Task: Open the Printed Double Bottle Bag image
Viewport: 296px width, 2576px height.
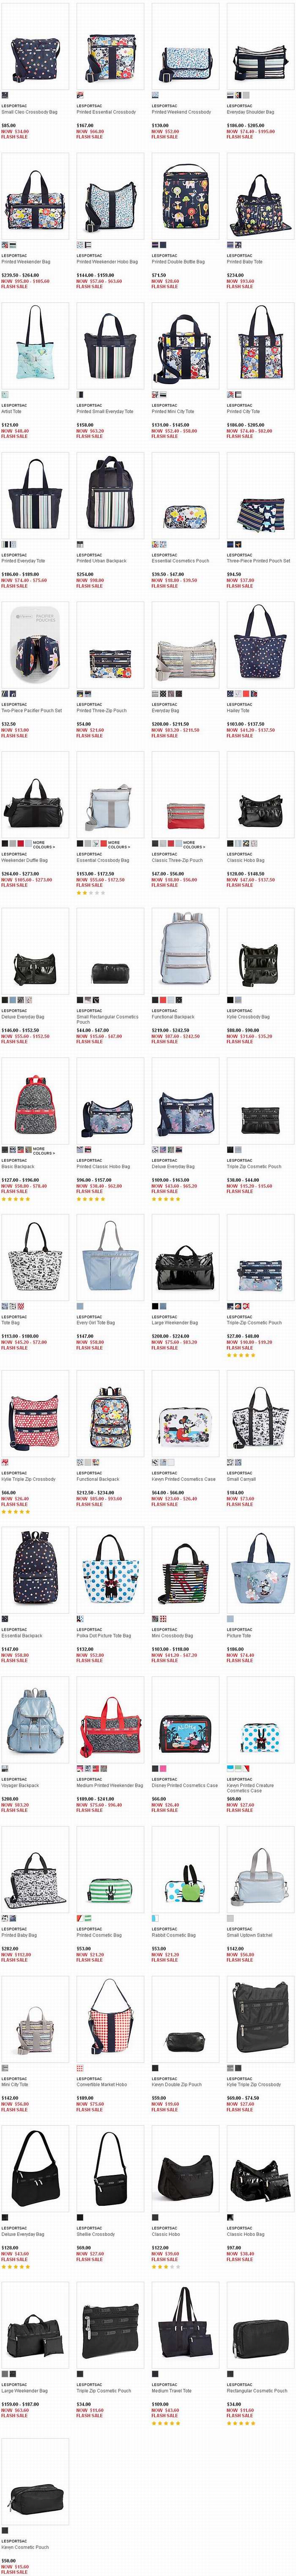Action: pos(185,196)
